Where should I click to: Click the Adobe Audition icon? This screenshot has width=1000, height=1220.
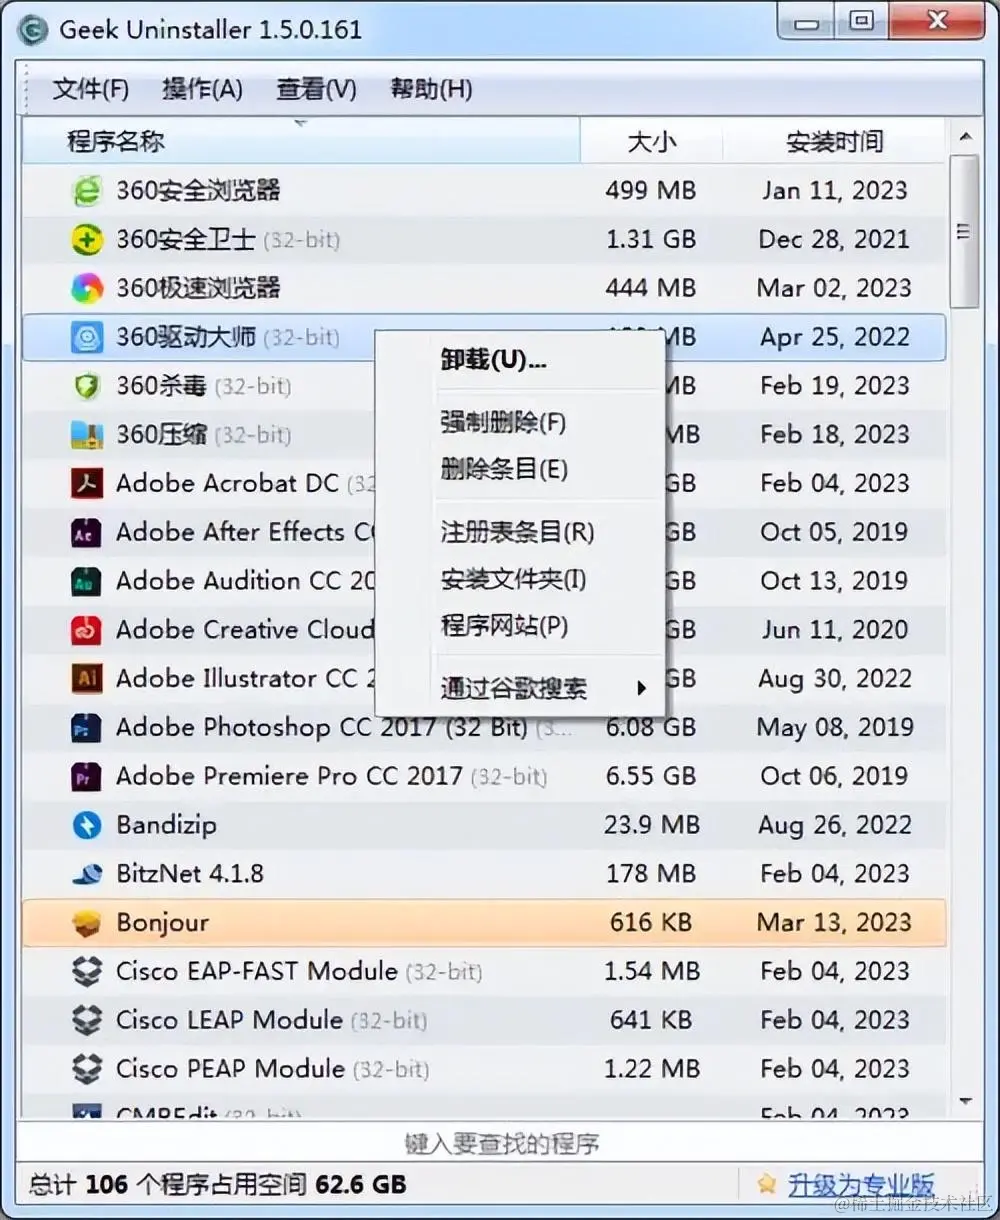[x=87, y=581]
